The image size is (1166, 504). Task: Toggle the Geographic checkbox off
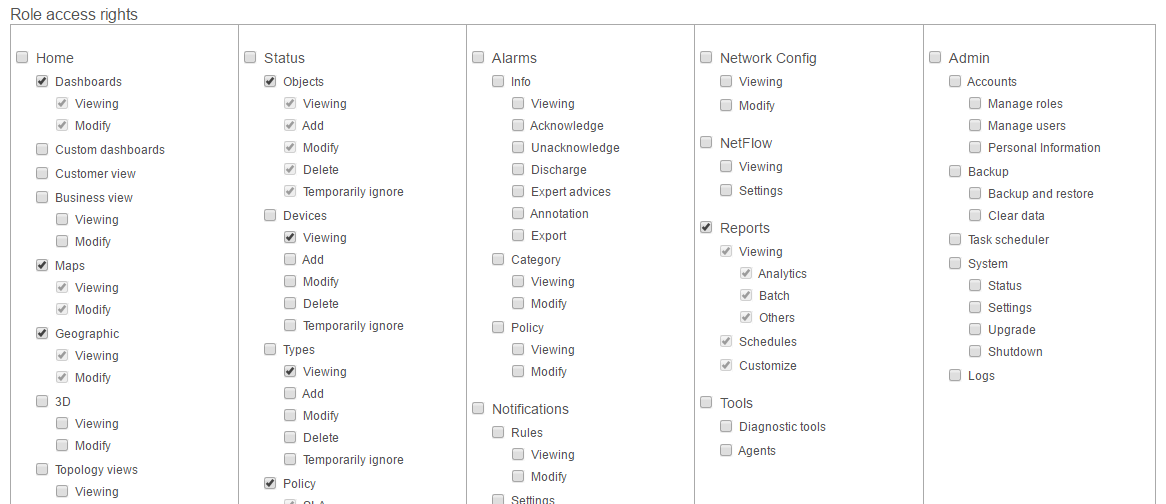[42, 334]
